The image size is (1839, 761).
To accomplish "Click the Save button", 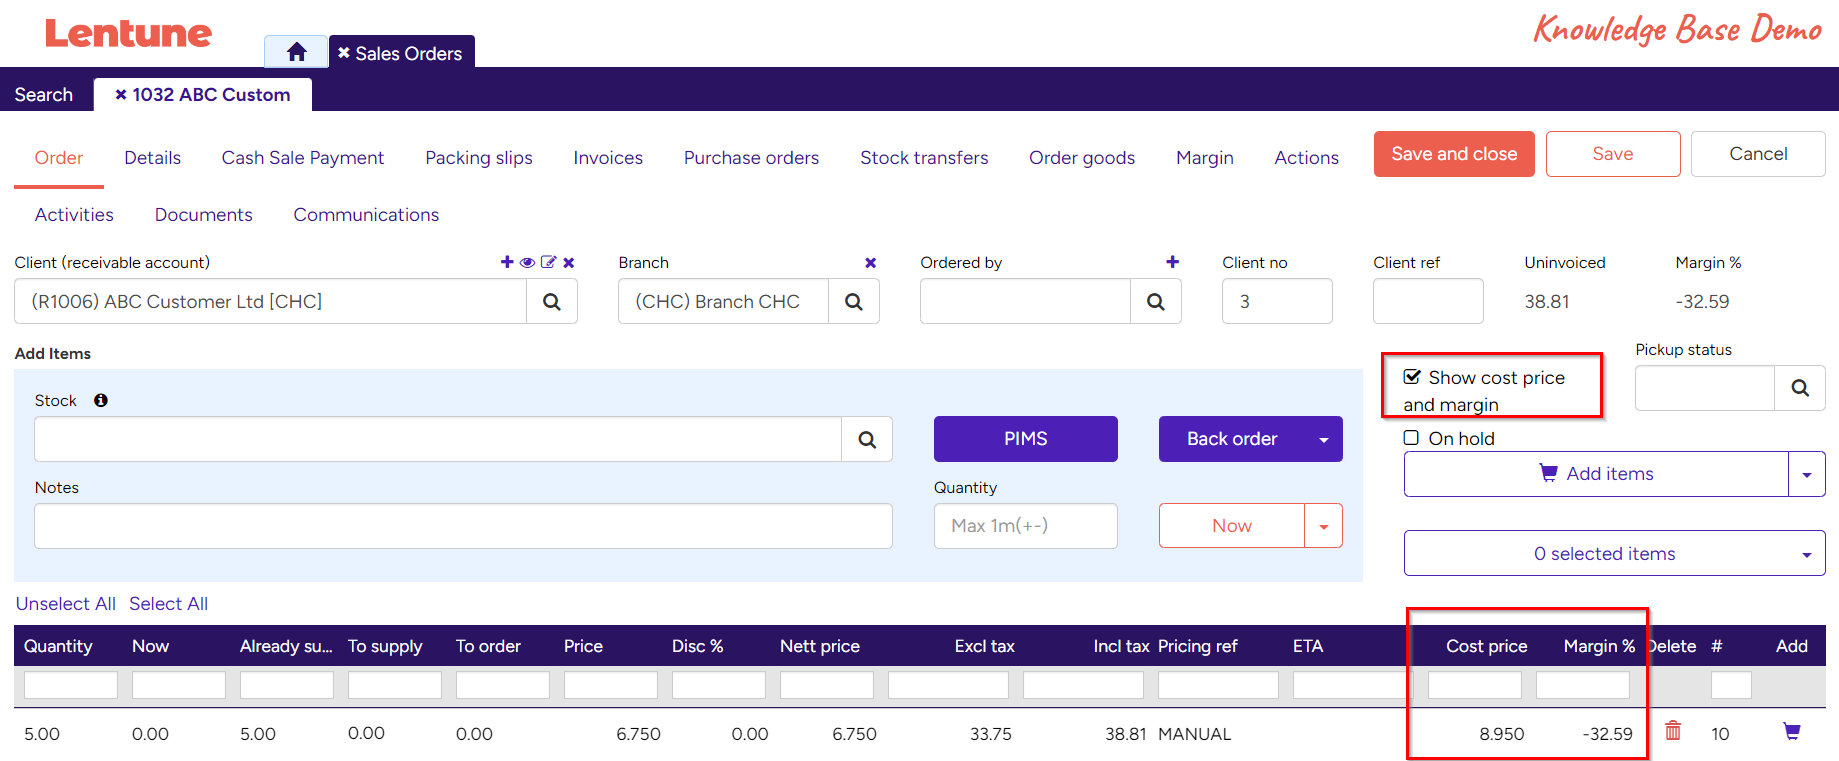I will click(1613, 154).
